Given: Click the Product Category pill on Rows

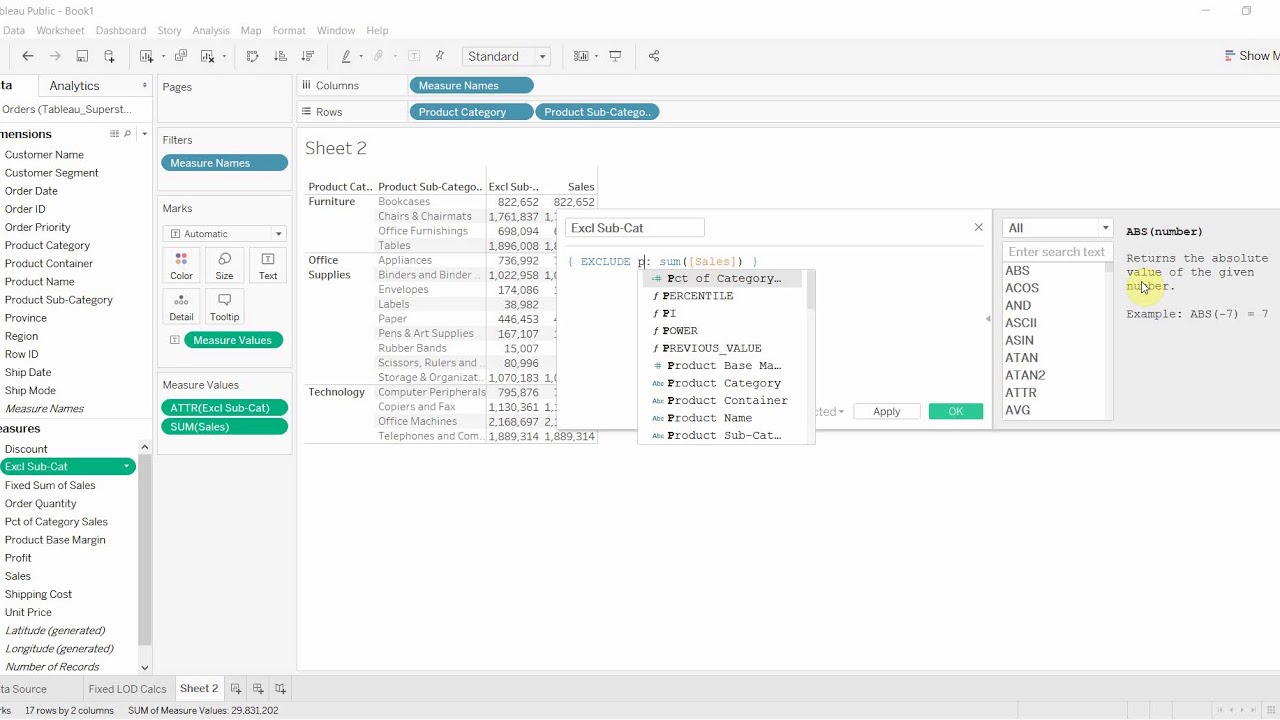Looking at the screenshot, I should point(470,112).
